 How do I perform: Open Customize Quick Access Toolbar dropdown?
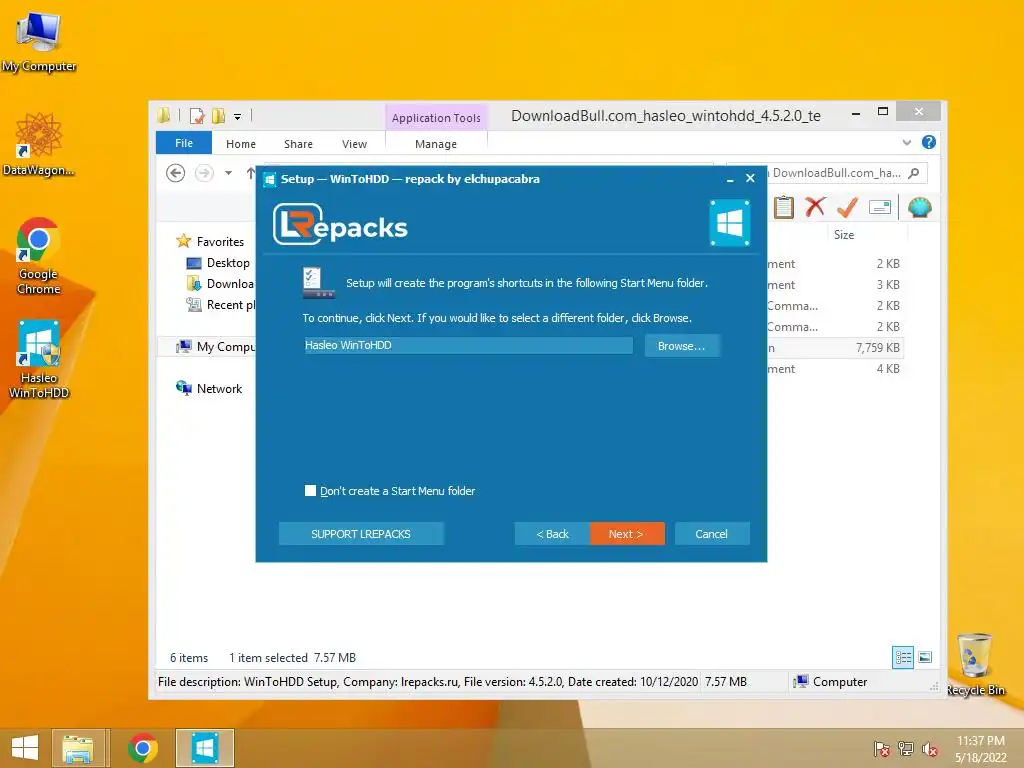click(x=238, y=117)
